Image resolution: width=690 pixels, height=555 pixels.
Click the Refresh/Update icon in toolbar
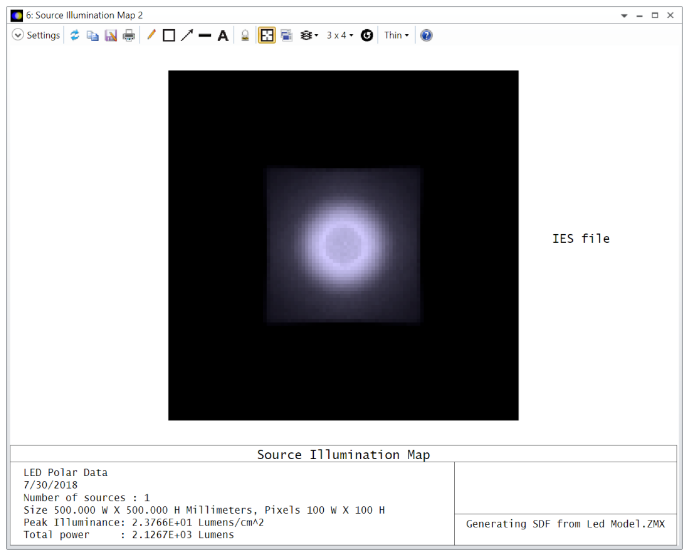tap(74, 35)
